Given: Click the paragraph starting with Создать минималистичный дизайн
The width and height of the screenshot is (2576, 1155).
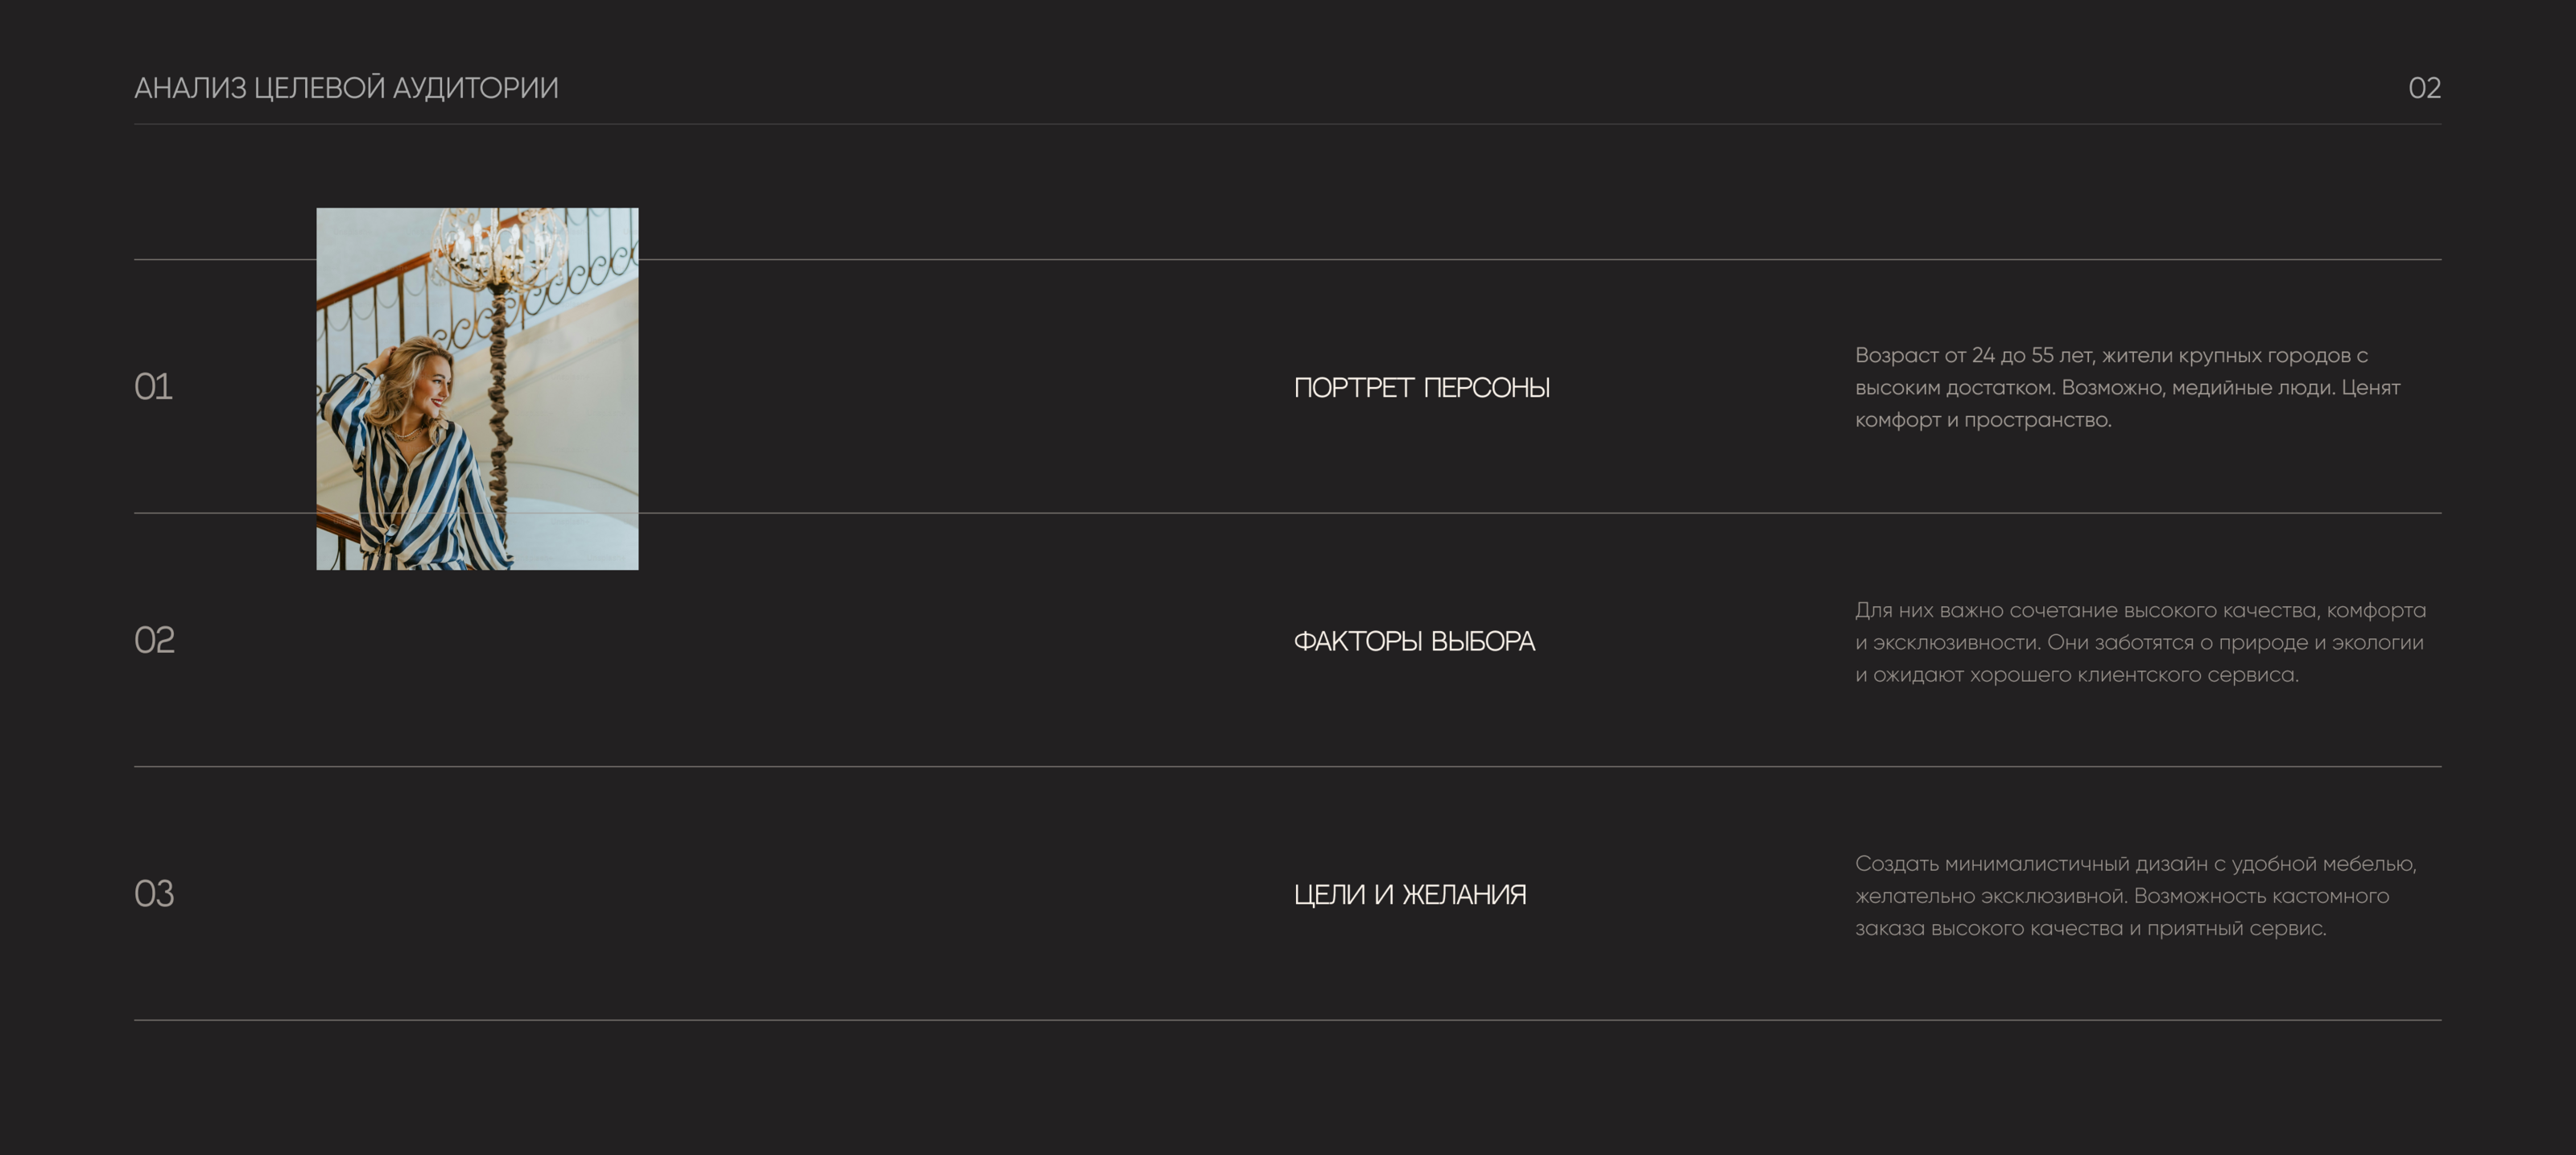Looking at the screenshot, I should click(2135, 896).
